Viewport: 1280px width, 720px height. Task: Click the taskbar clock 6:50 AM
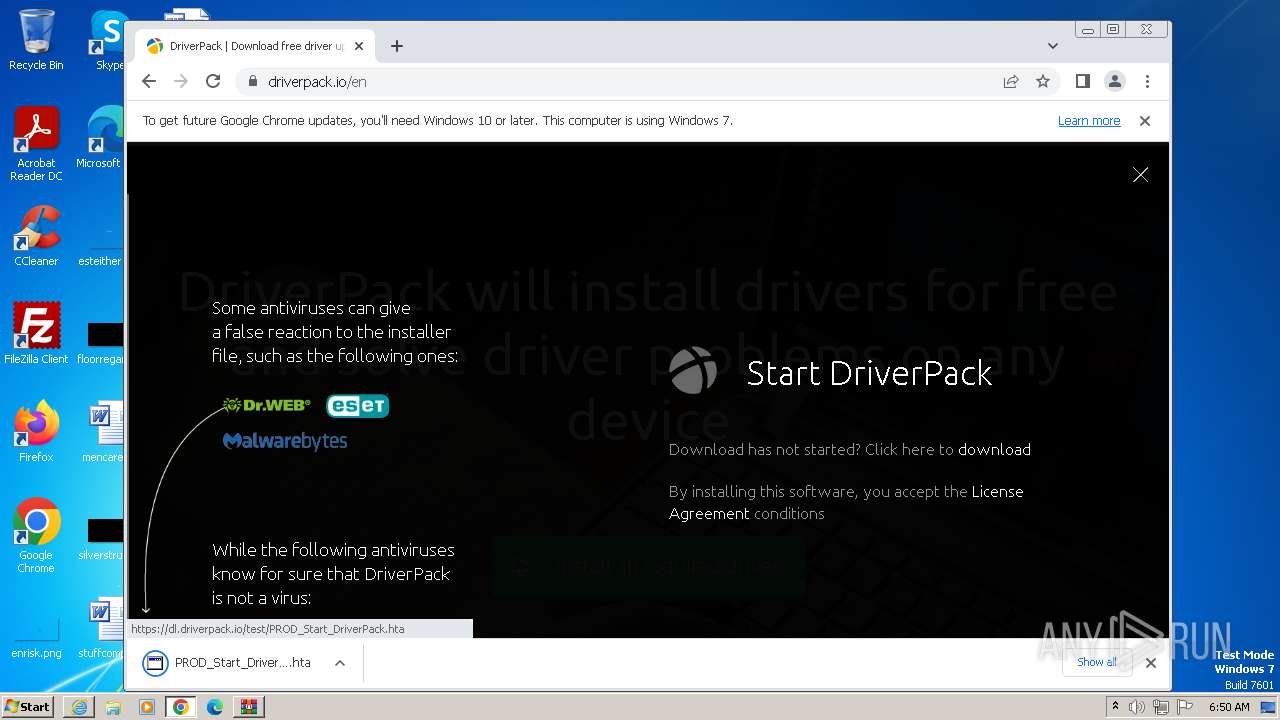click(1229, 707)
